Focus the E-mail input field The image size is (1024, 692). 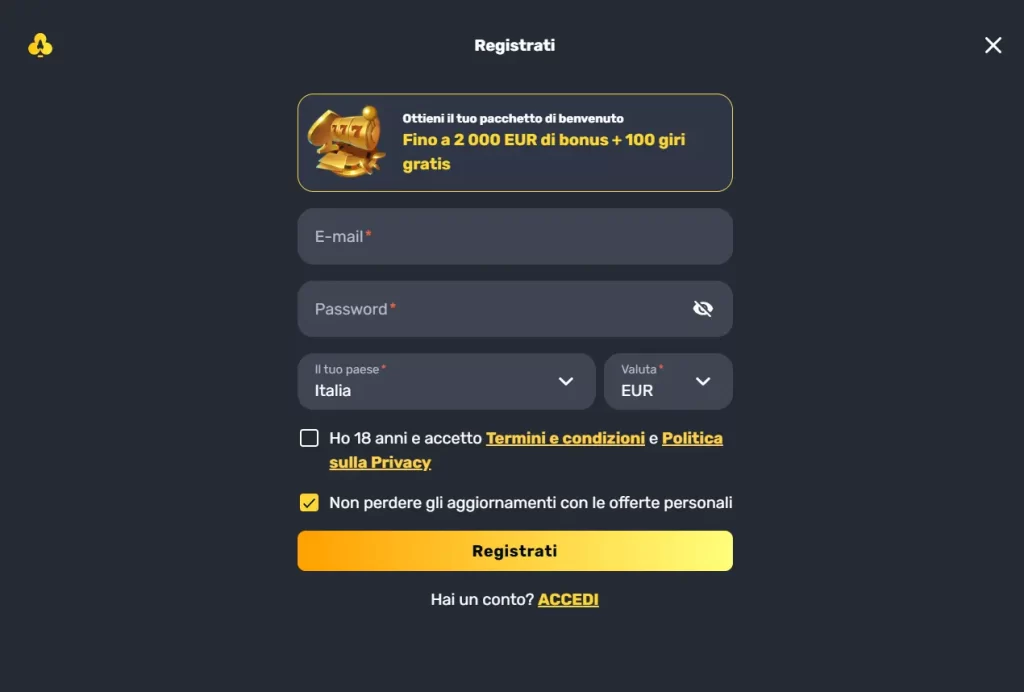click(x=515, y=237)
